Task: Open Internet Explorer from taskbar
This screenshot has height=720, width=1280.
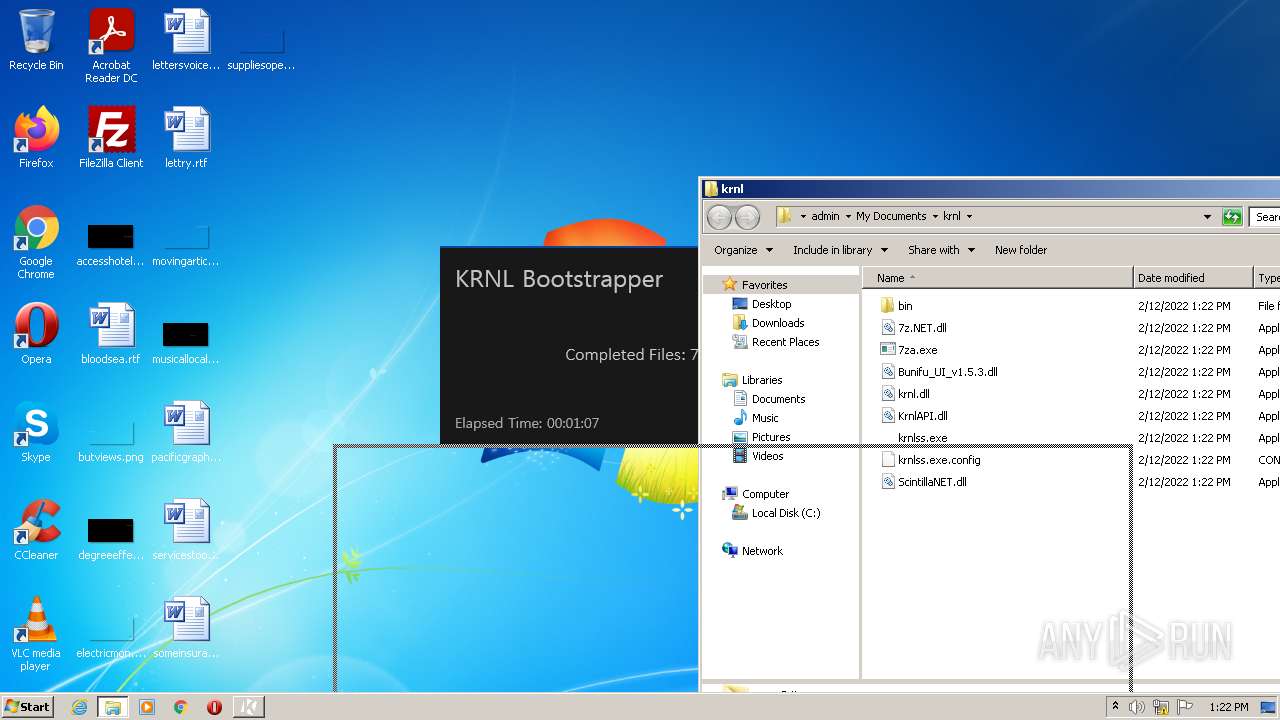Action: [x=79, y=707]
